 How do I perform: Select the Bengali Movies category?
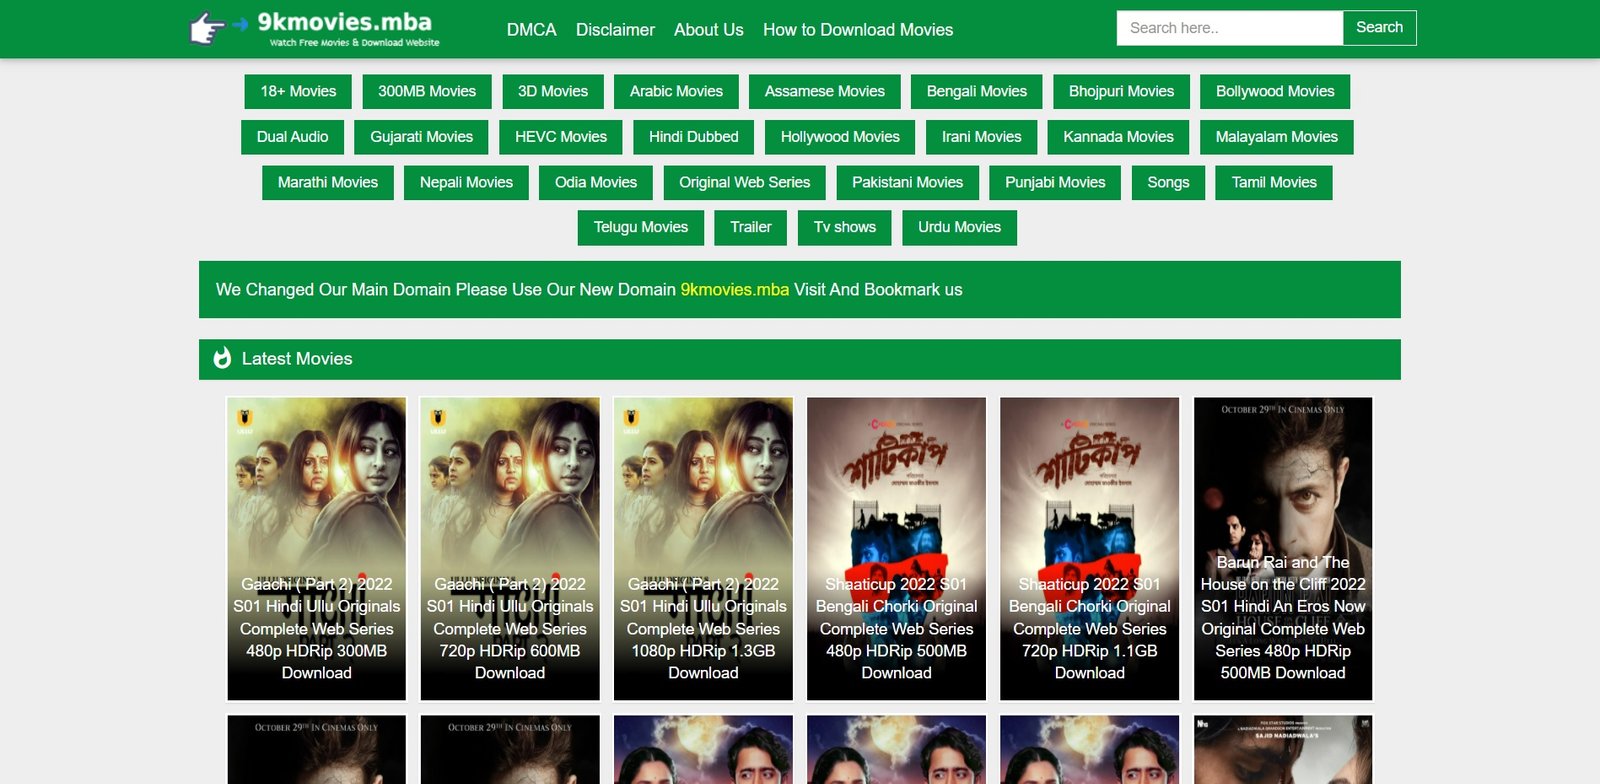point(977,91)
